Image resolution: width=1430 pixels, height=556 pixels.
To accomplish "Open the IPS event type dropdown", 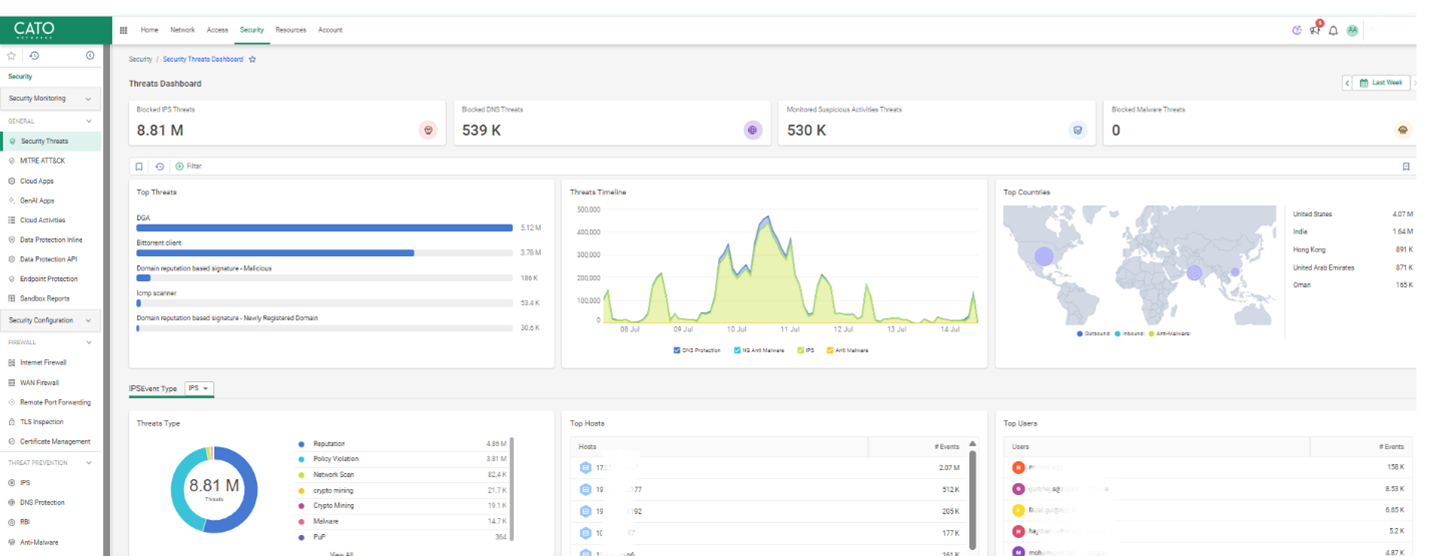I will tap(200, 388).
